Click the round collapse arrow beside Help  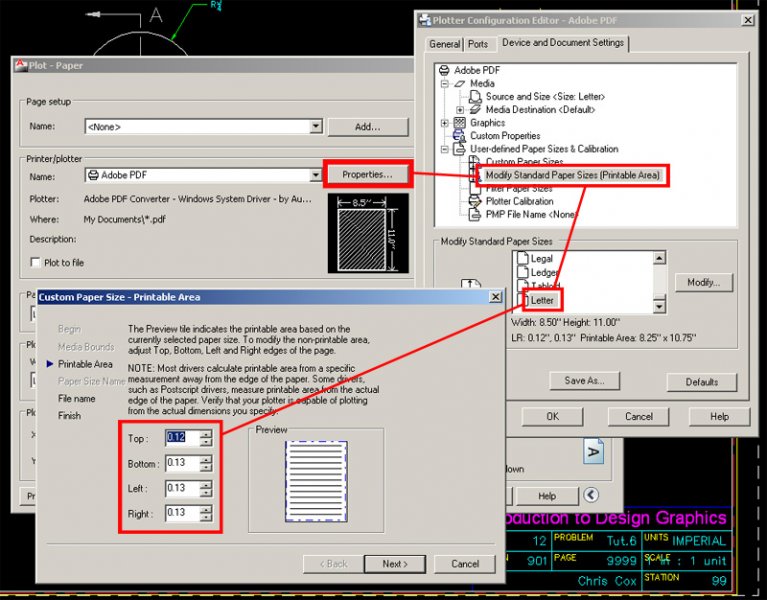591,495
